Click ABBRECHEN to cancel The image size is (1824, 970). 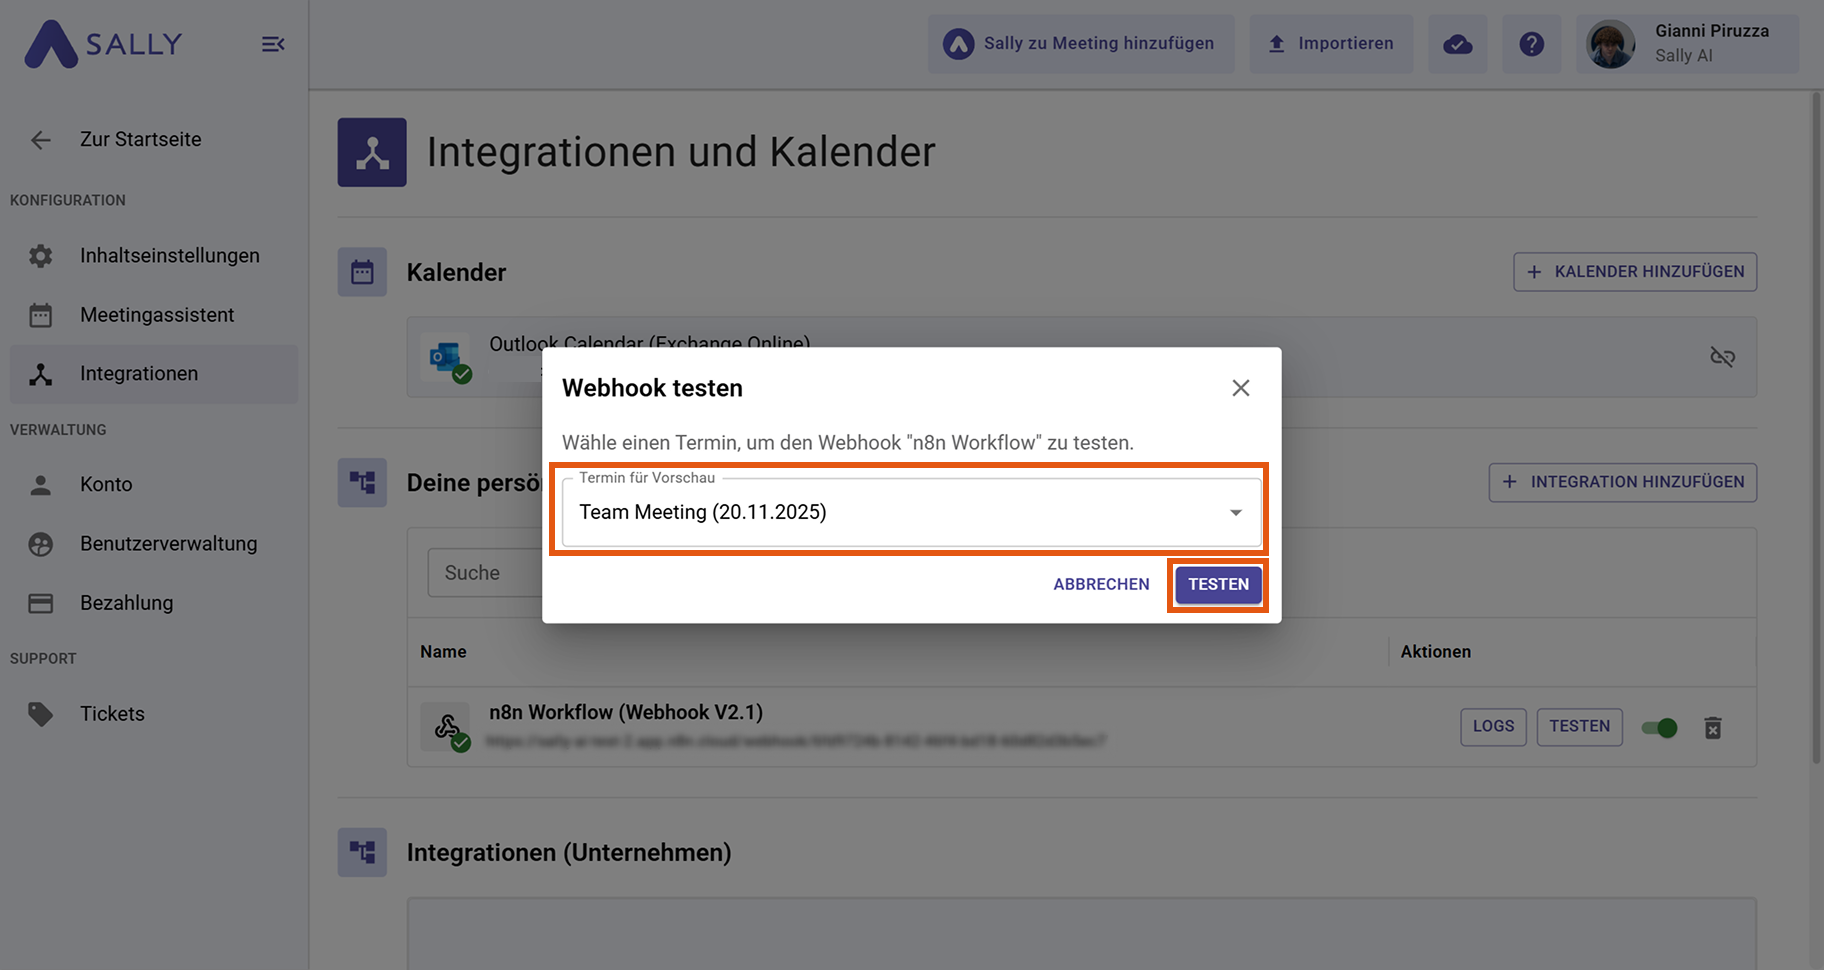coord(1101,584)
